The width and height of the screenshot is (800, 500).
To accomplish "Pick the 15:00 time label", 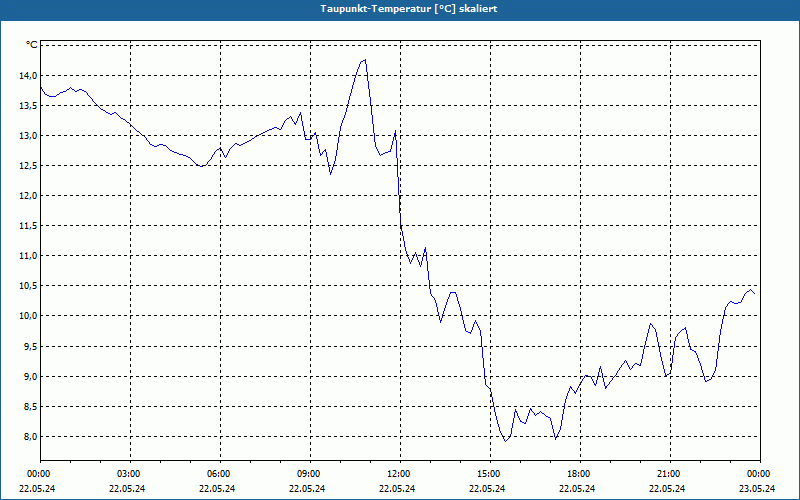I will pos(488,474).
